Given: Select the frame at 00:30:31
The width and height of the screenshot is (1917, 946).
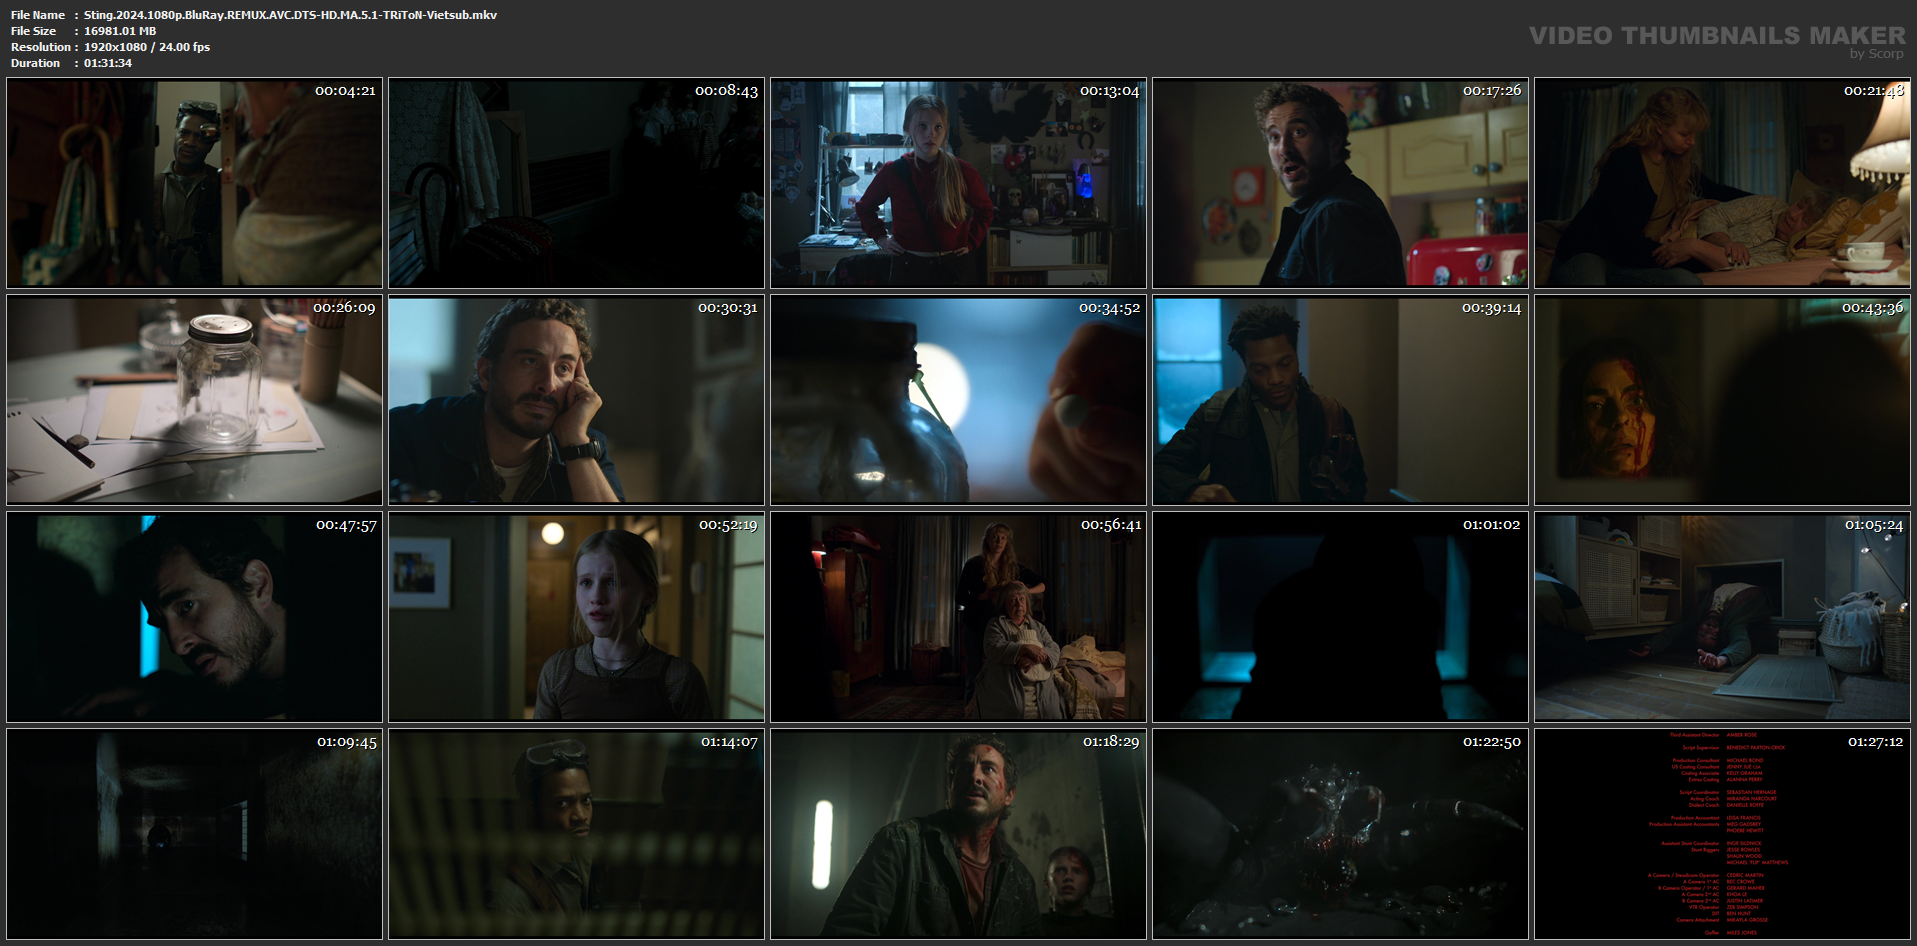Looking at the screenshot, I should [x=576, y=400].
